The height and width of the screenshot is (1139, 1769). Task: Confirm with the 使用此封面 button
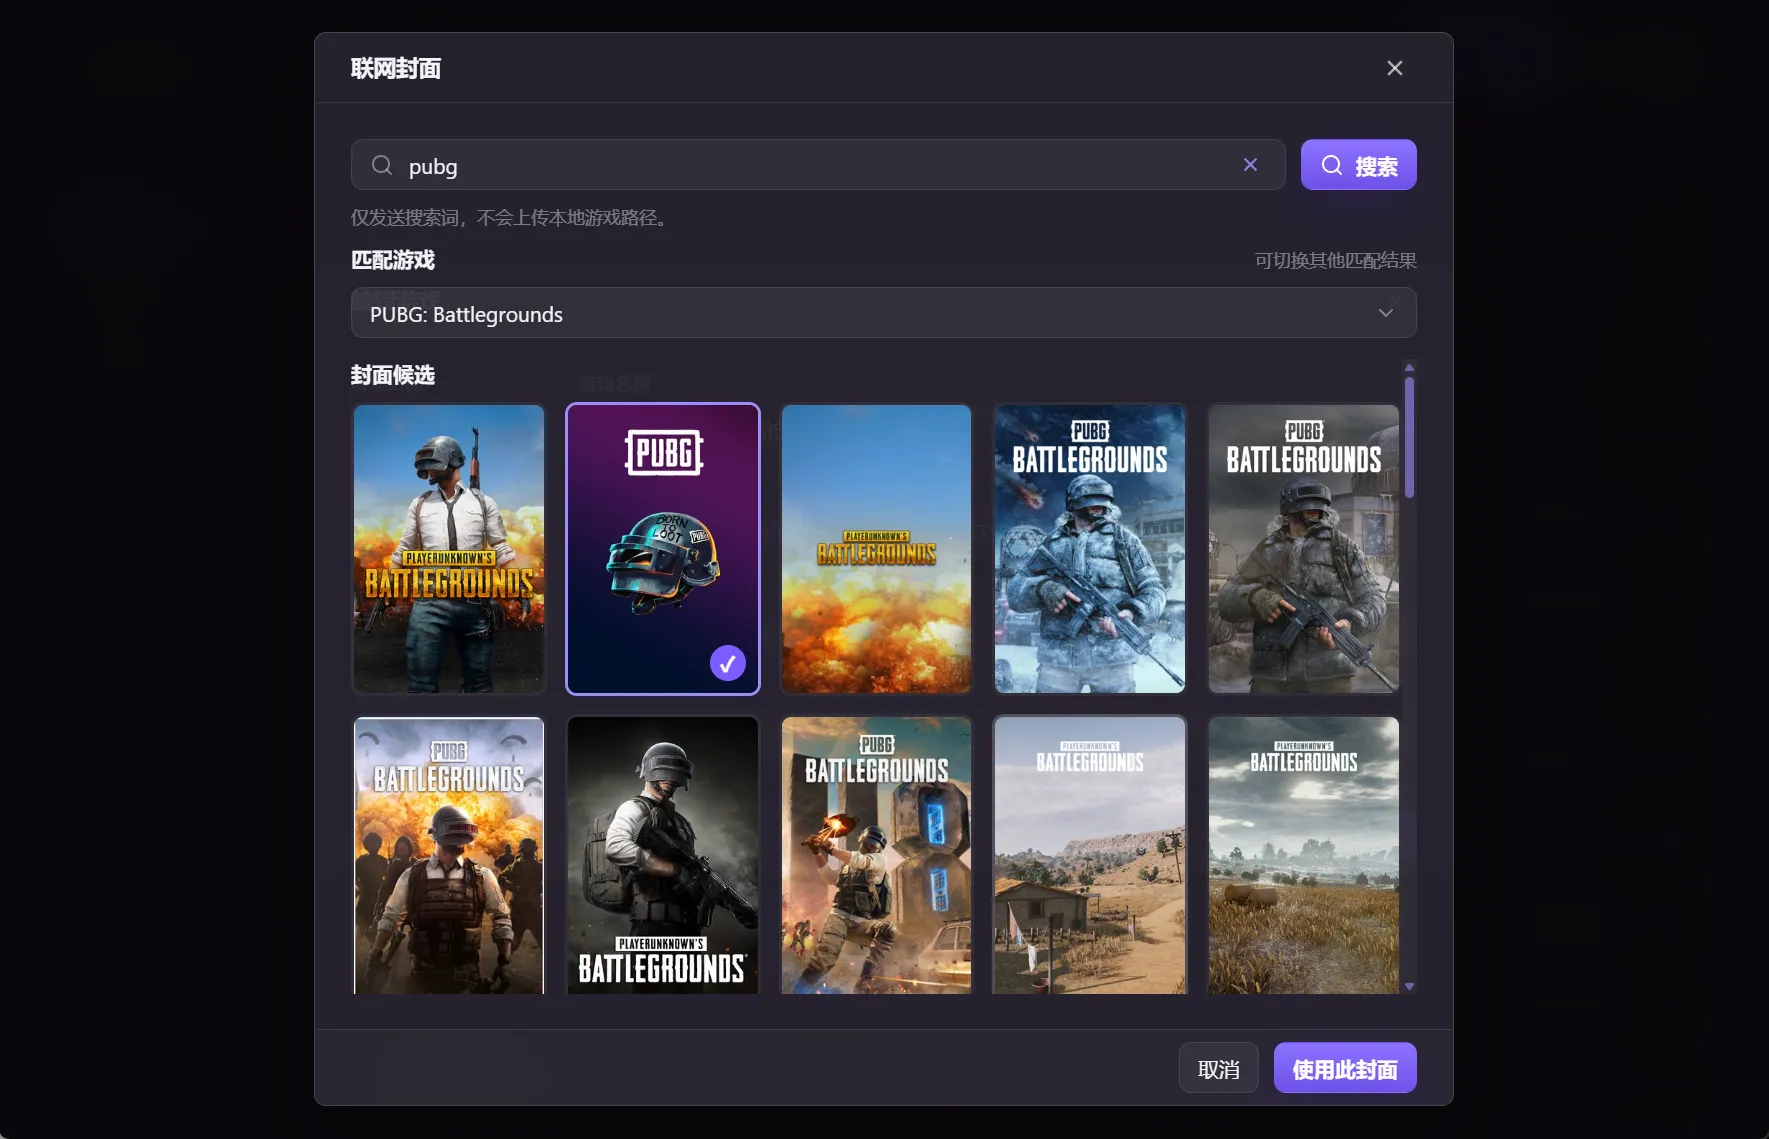1345,1068
